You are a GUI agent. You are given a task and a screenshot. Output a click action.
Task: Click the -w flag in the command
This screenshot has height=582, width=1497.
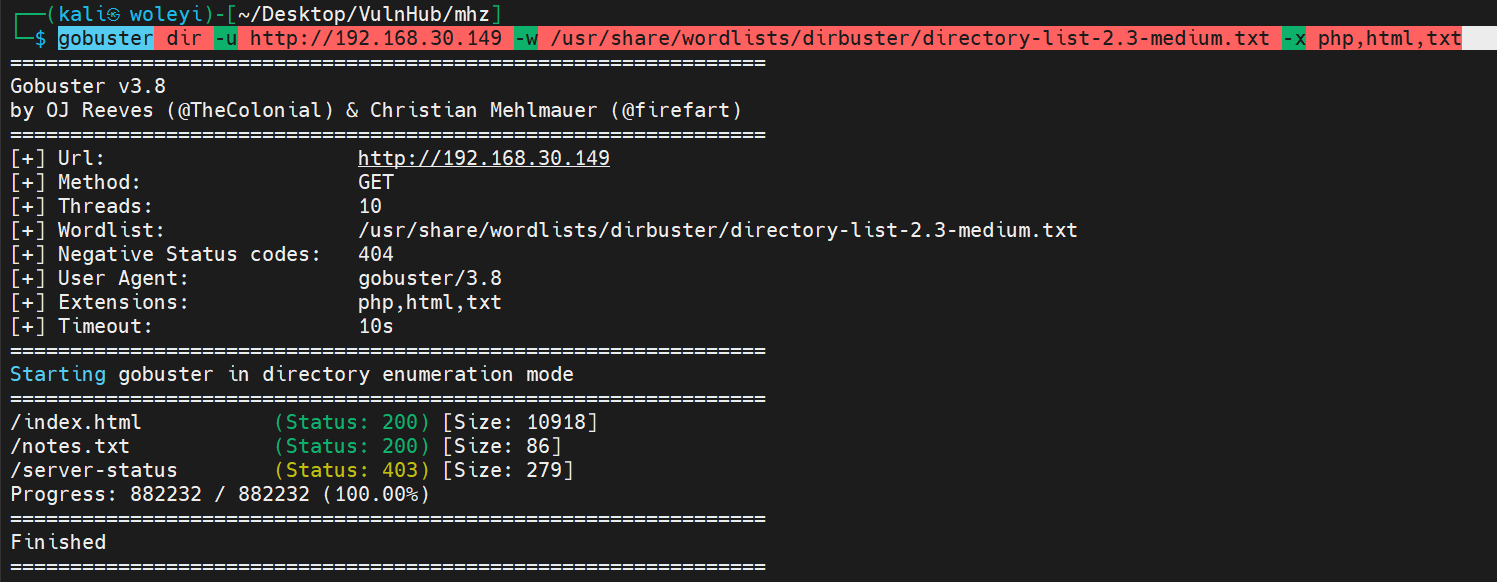tap(525, 39)
